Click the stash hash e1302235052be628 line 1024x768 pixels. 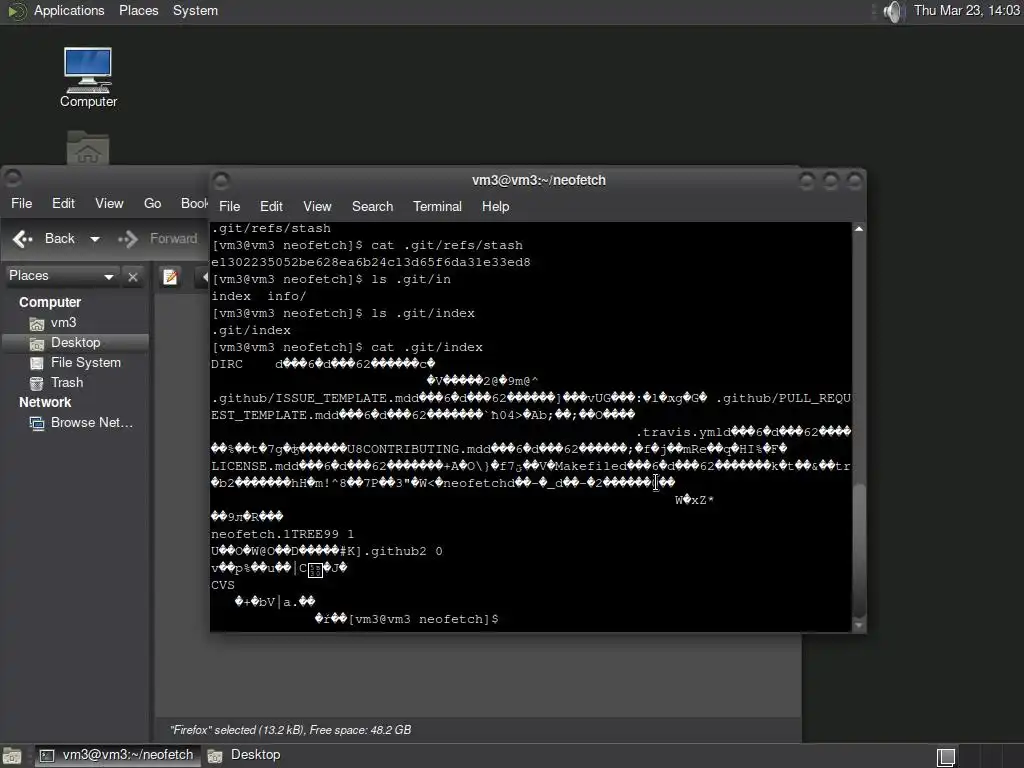(371, 263)
